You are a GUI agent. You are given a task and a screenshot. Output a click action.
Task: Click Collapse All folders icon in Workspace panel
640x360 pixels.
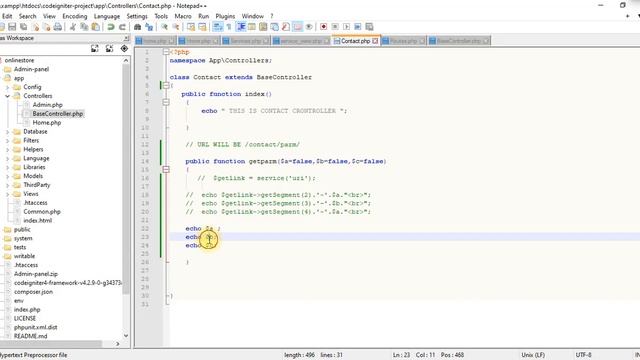tap(109, 49)
